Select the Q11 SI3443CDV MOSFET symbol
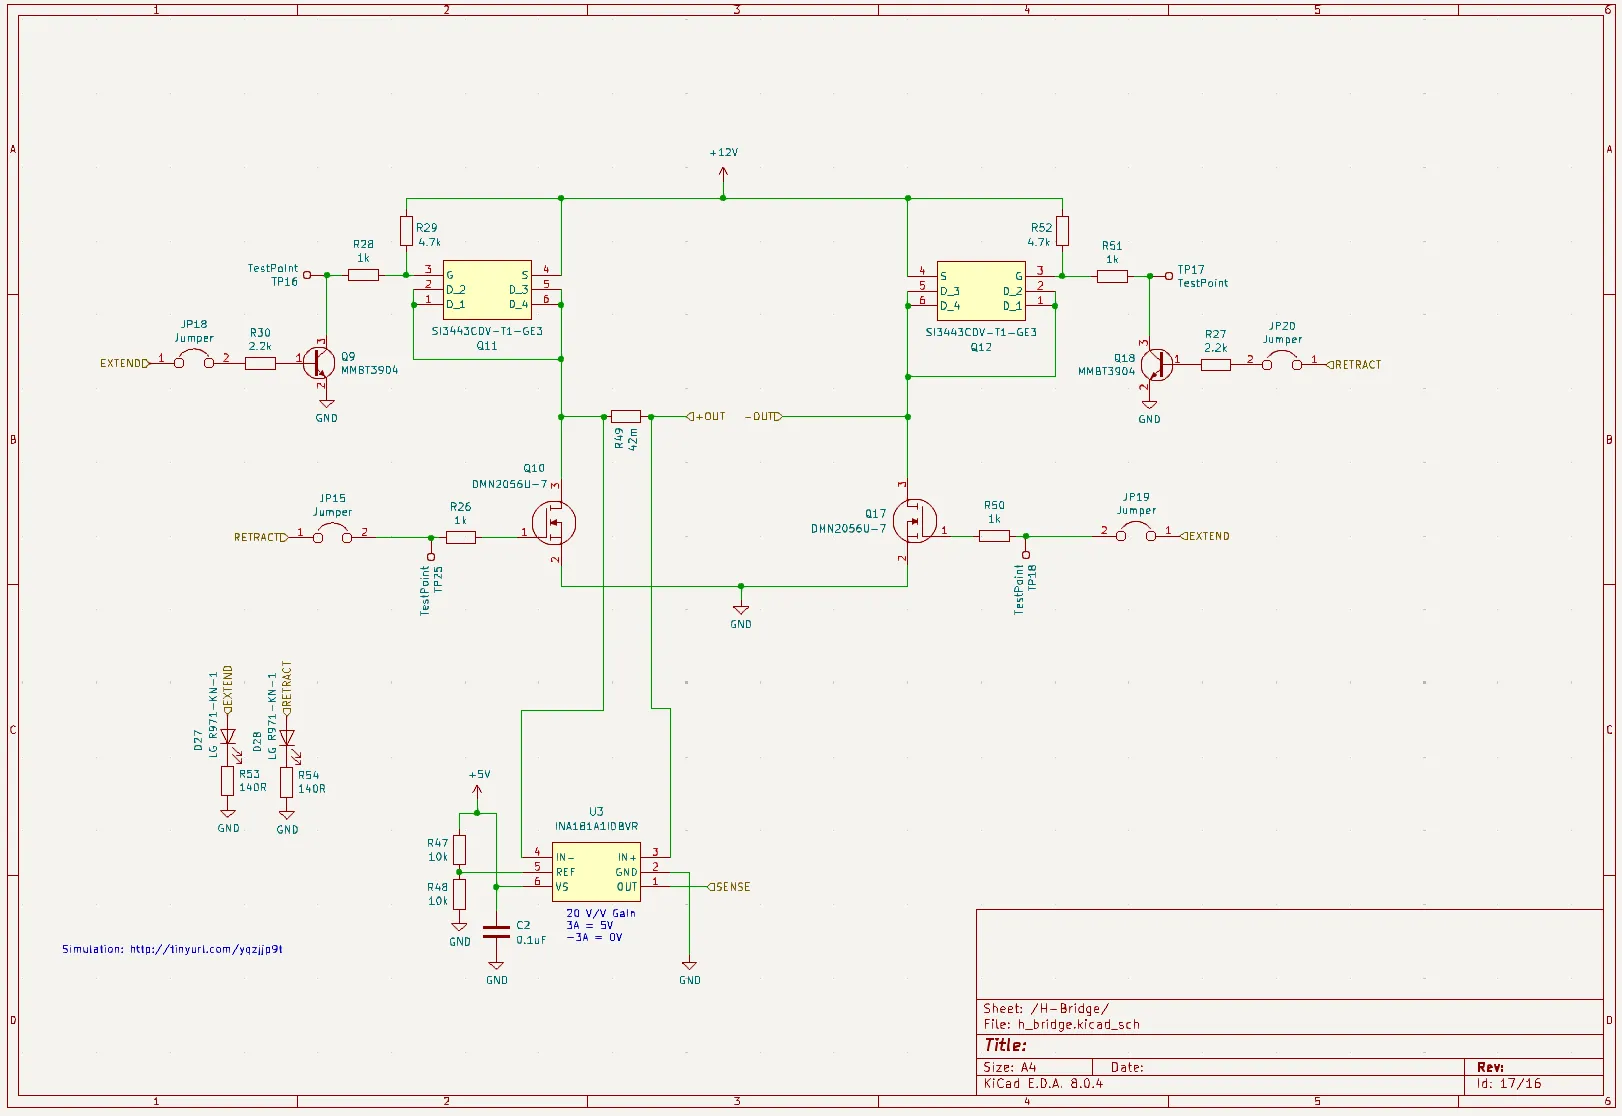The width and height of the screenshot is (1622, 1116). pos(486,290)
